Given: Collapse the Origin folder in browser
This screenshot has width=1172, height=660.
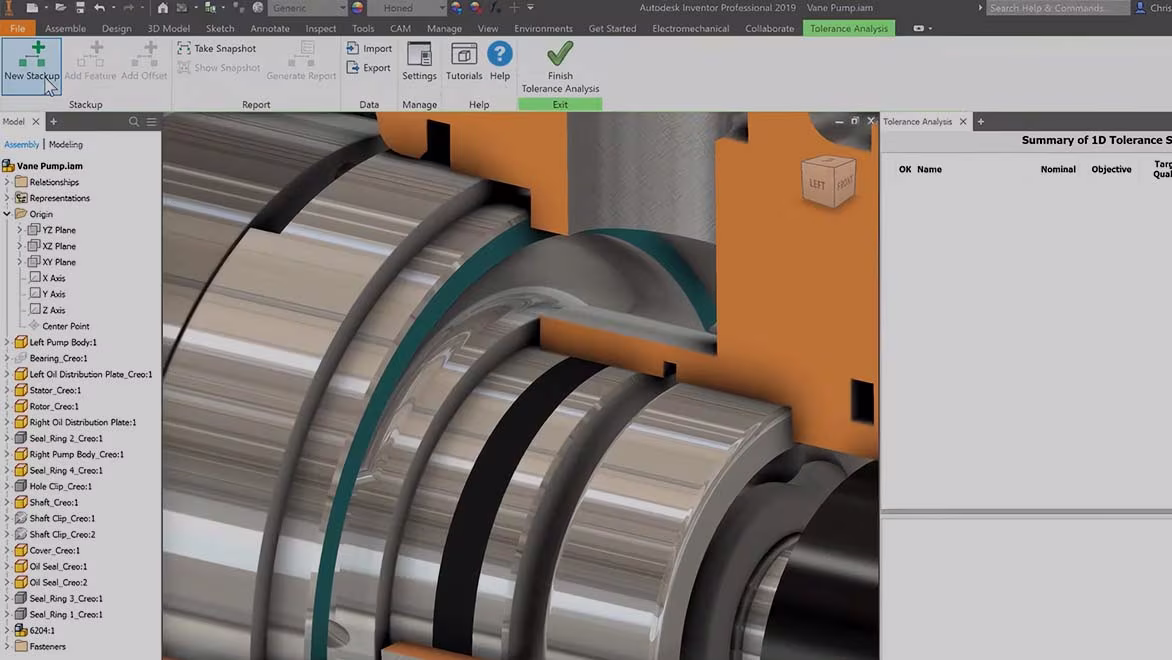Looking at the screenshot, I should (x=7, y=214).
